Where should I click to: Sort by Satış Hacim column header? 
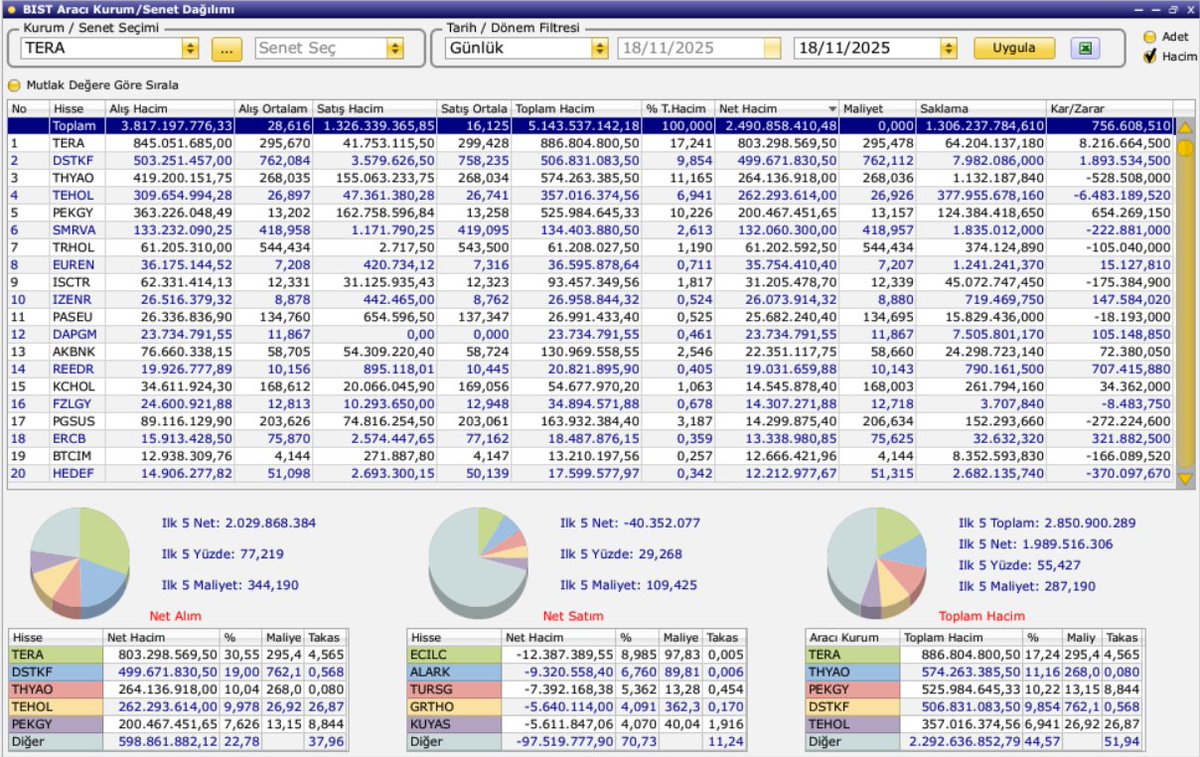tap(375, 108)
